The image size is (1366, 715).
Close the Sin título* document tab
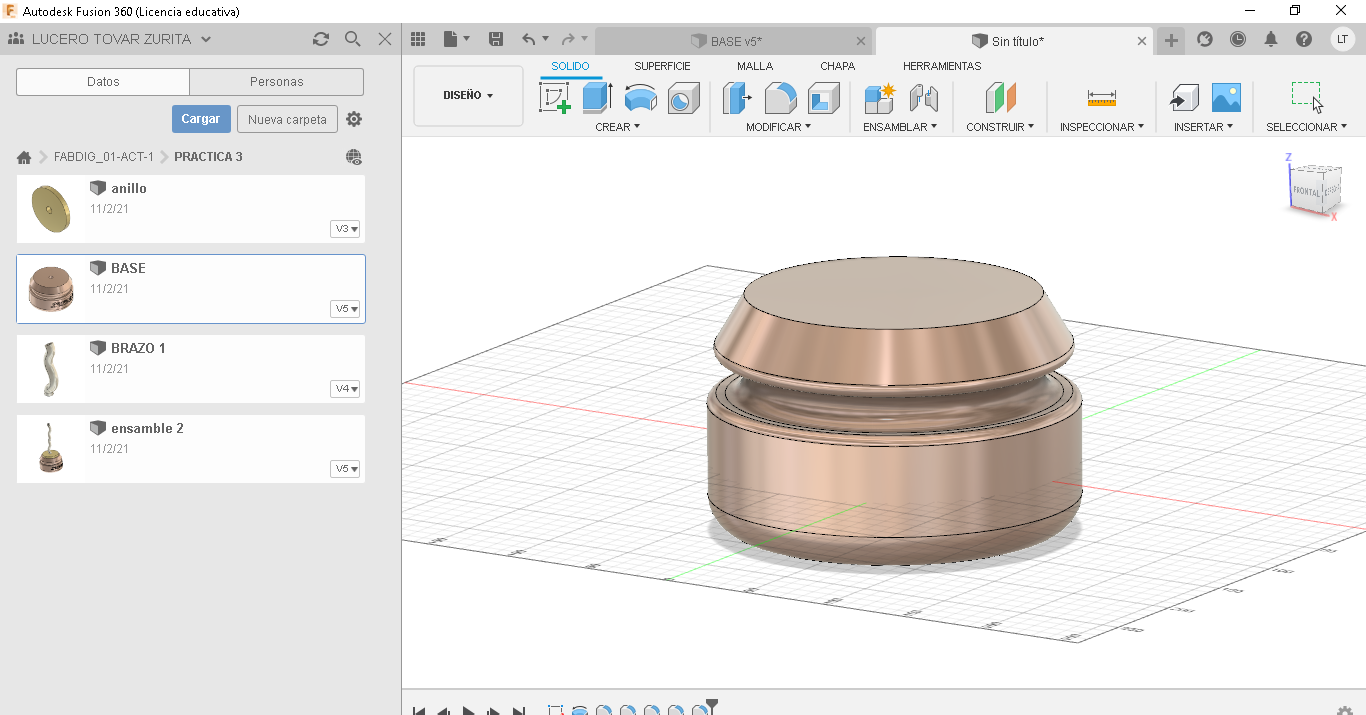(x=1143, y=41)
